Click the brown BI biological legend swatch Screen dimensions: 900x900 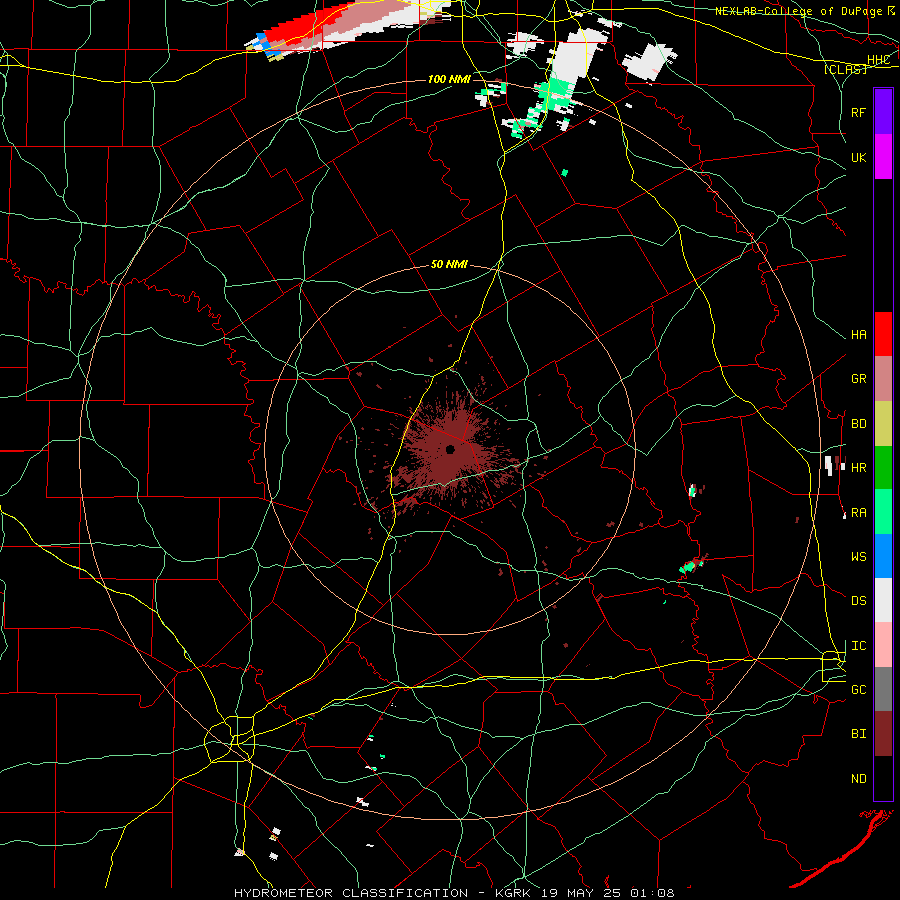(883, 734)
